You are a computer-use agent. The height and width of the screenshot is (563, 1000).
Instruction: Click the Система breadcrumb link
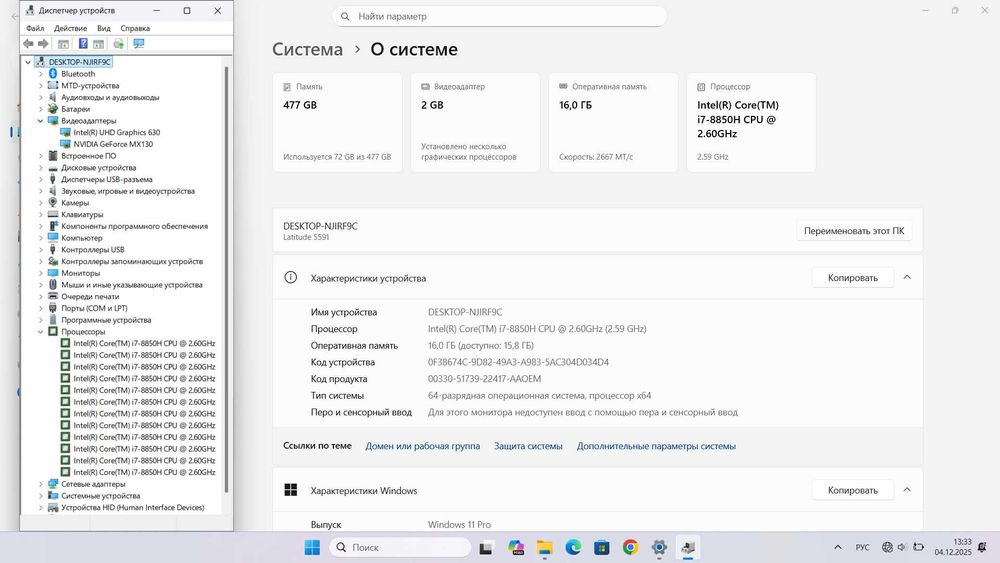307,49
